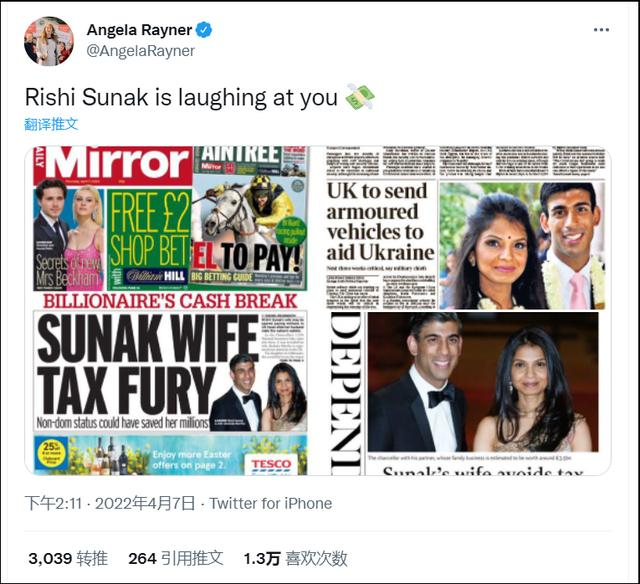
Task: Open the Daily Mirror front page image
Action: click(x=170, y=310)
